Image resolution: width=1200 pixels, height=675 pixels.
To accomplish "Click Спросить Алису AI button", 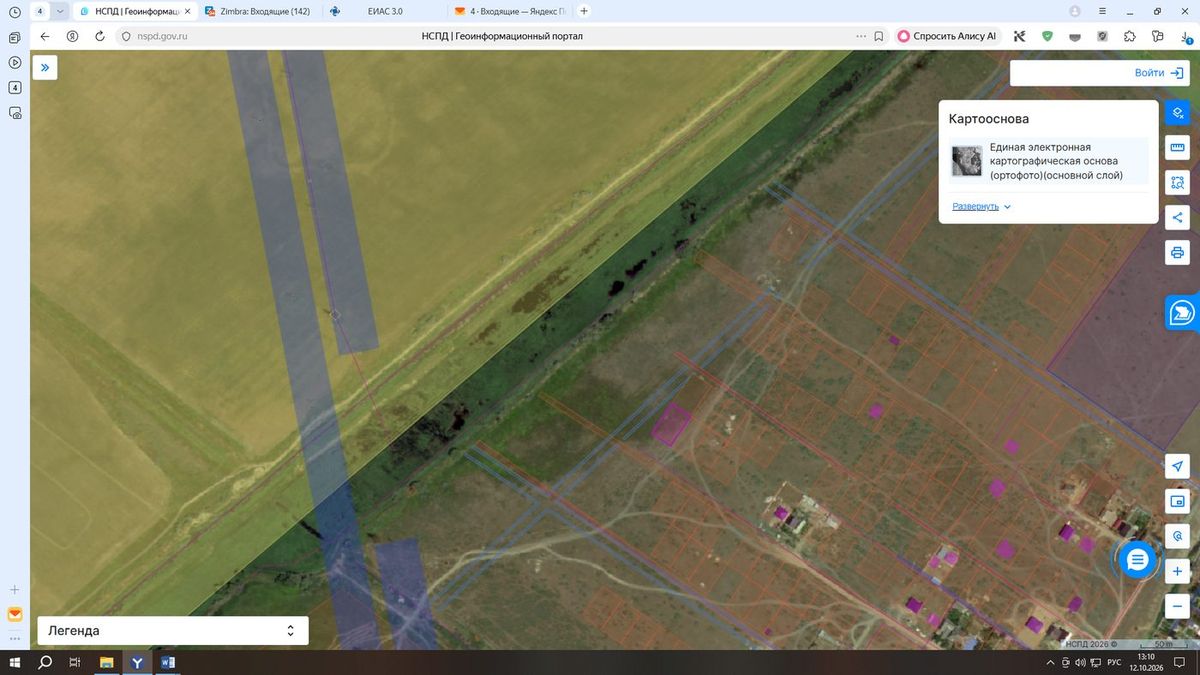I will click(948, 36).
